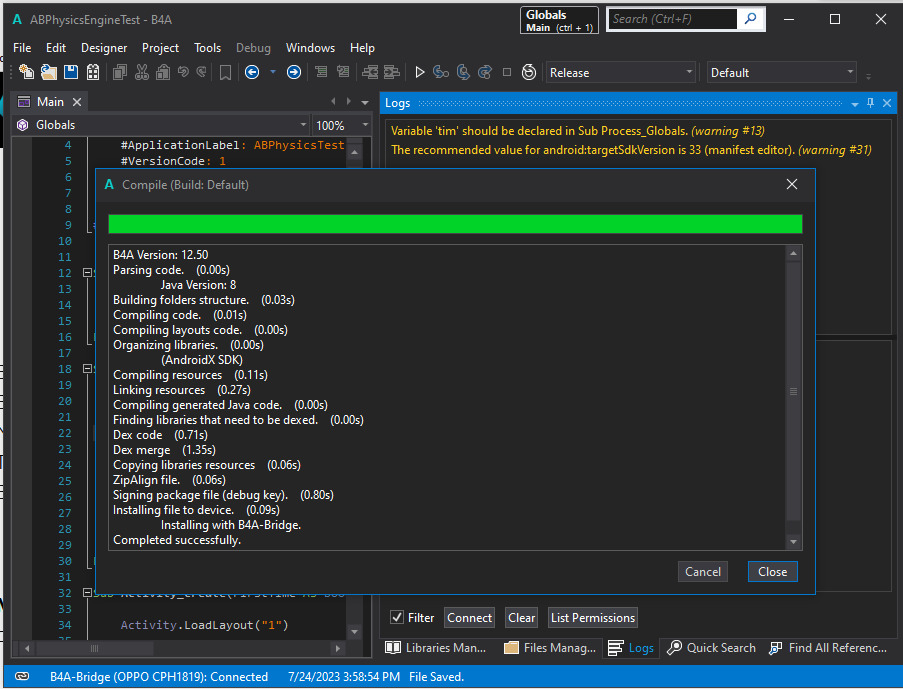This screenshot has width=903, height=689.
Task: Open the Edit menu
Action: click(x=56, y=48)
